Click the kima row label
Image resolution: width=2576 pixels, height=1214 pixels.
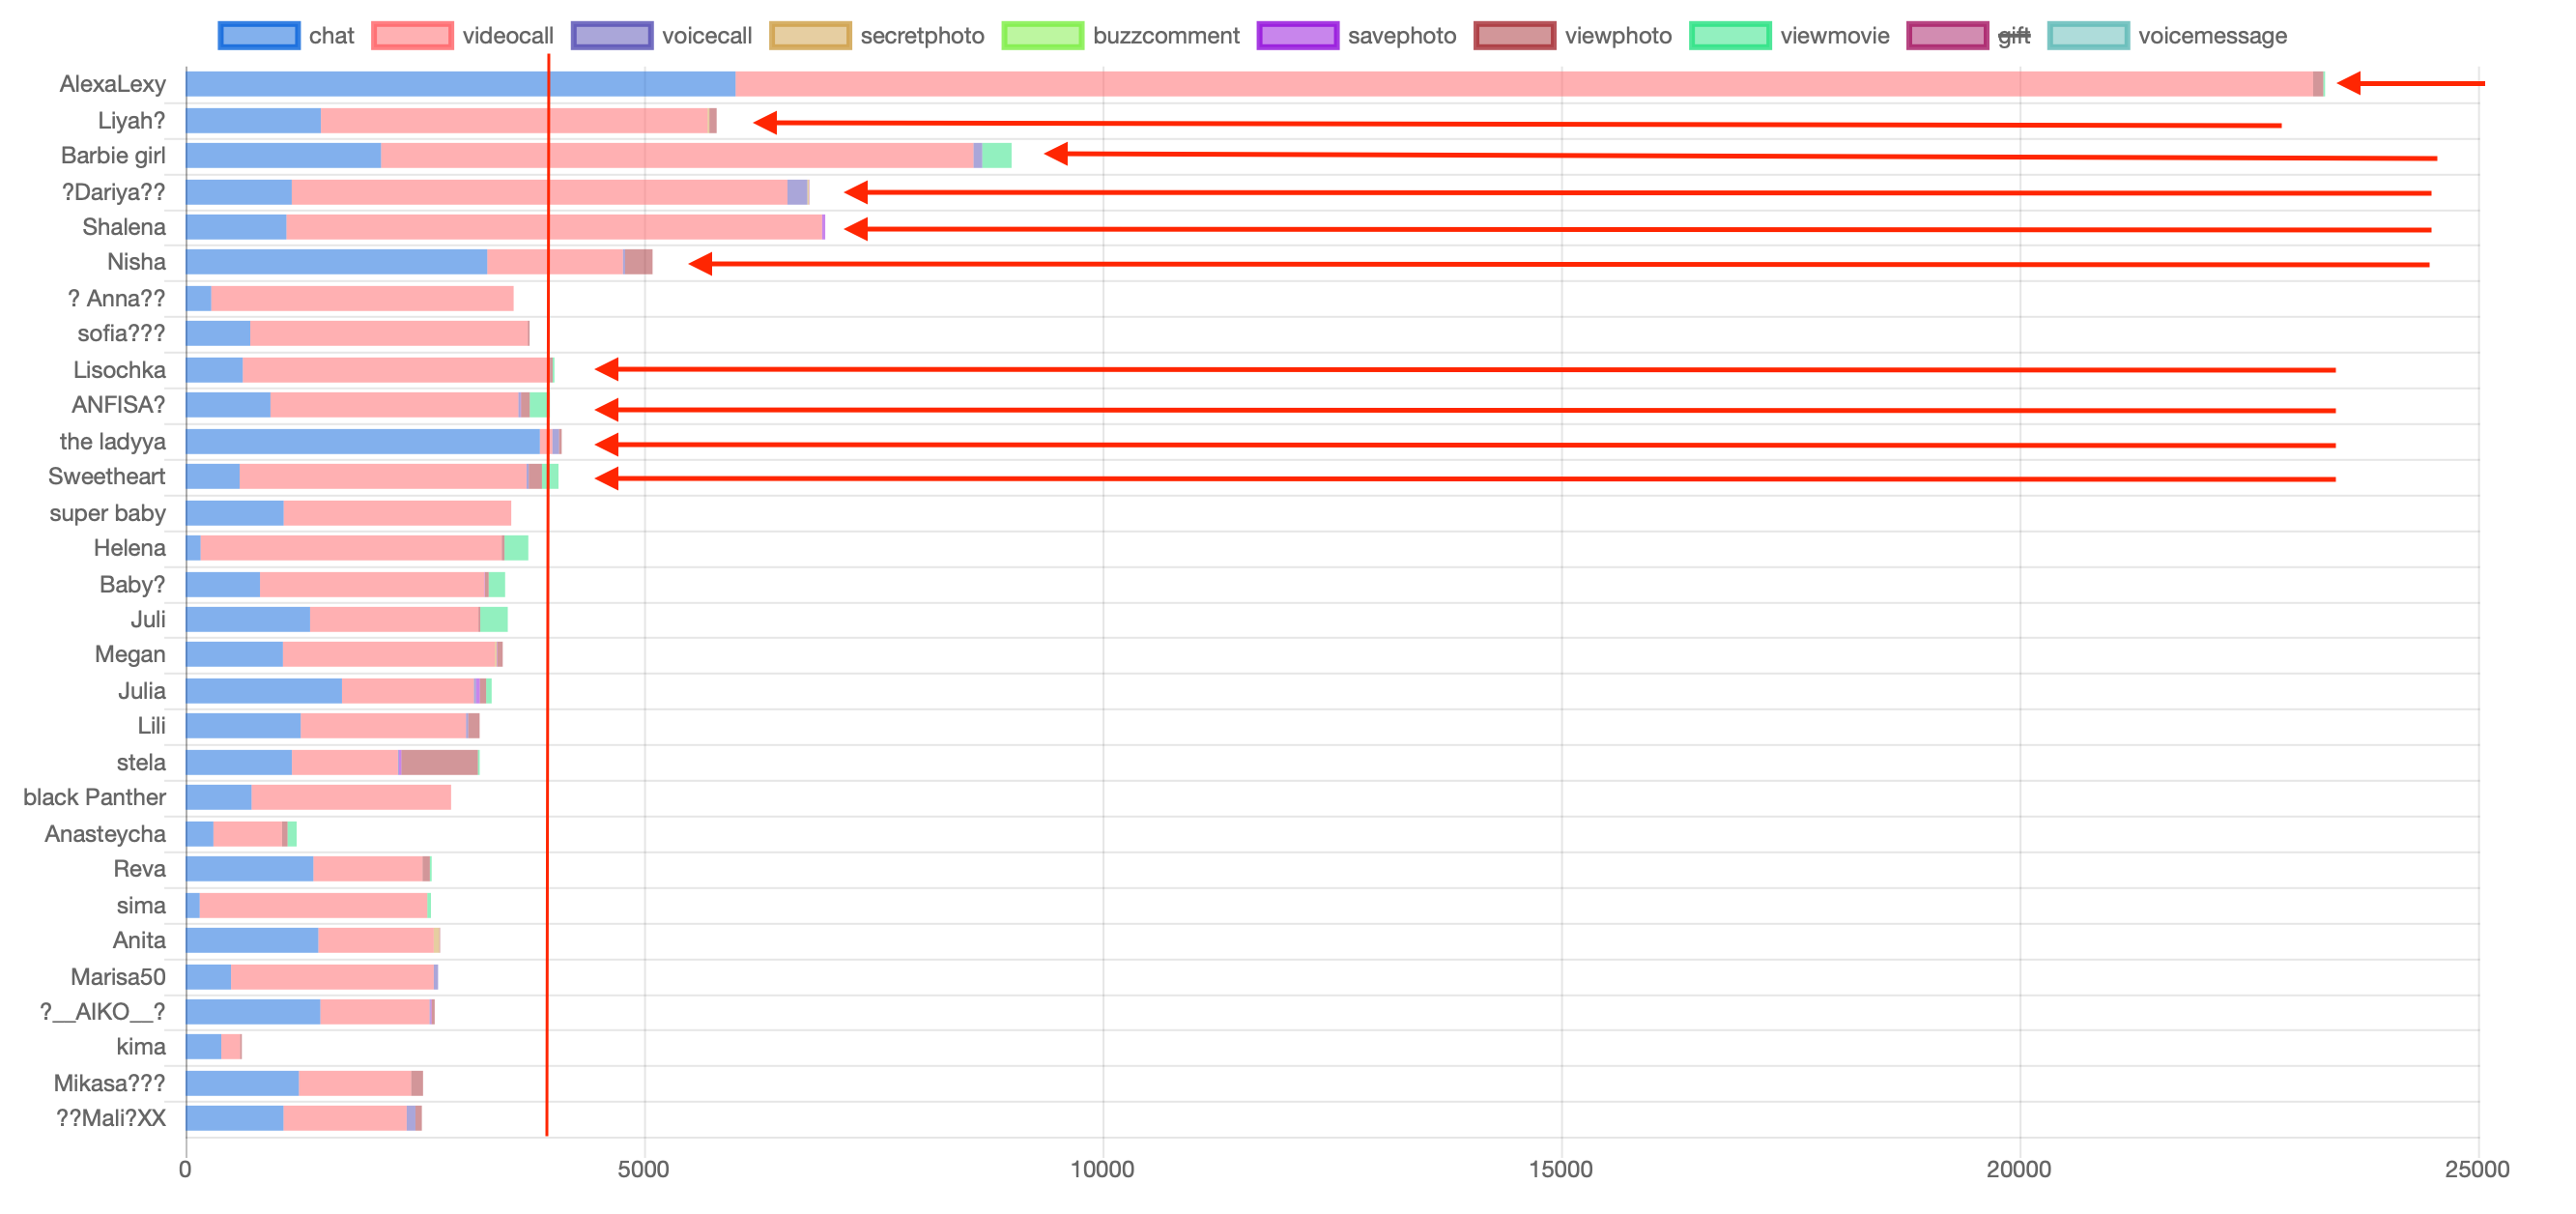[141, 1047]
